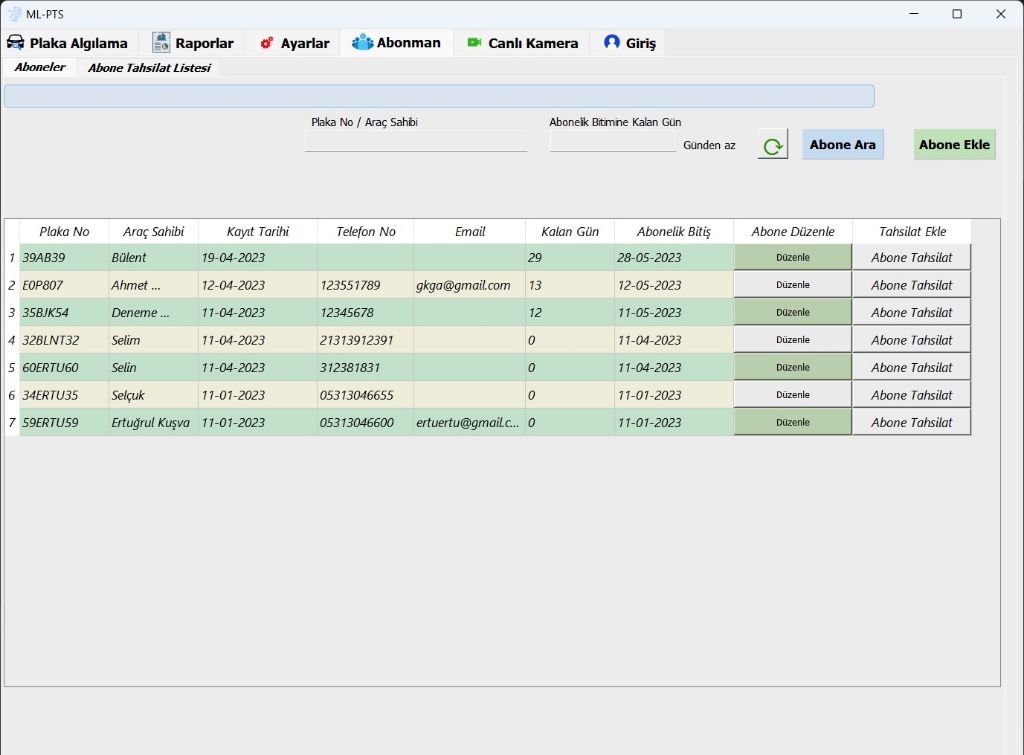This screenshot has height=755, width=1024.
Task: Click the Abone Ara button
Action: click(842, 144)
